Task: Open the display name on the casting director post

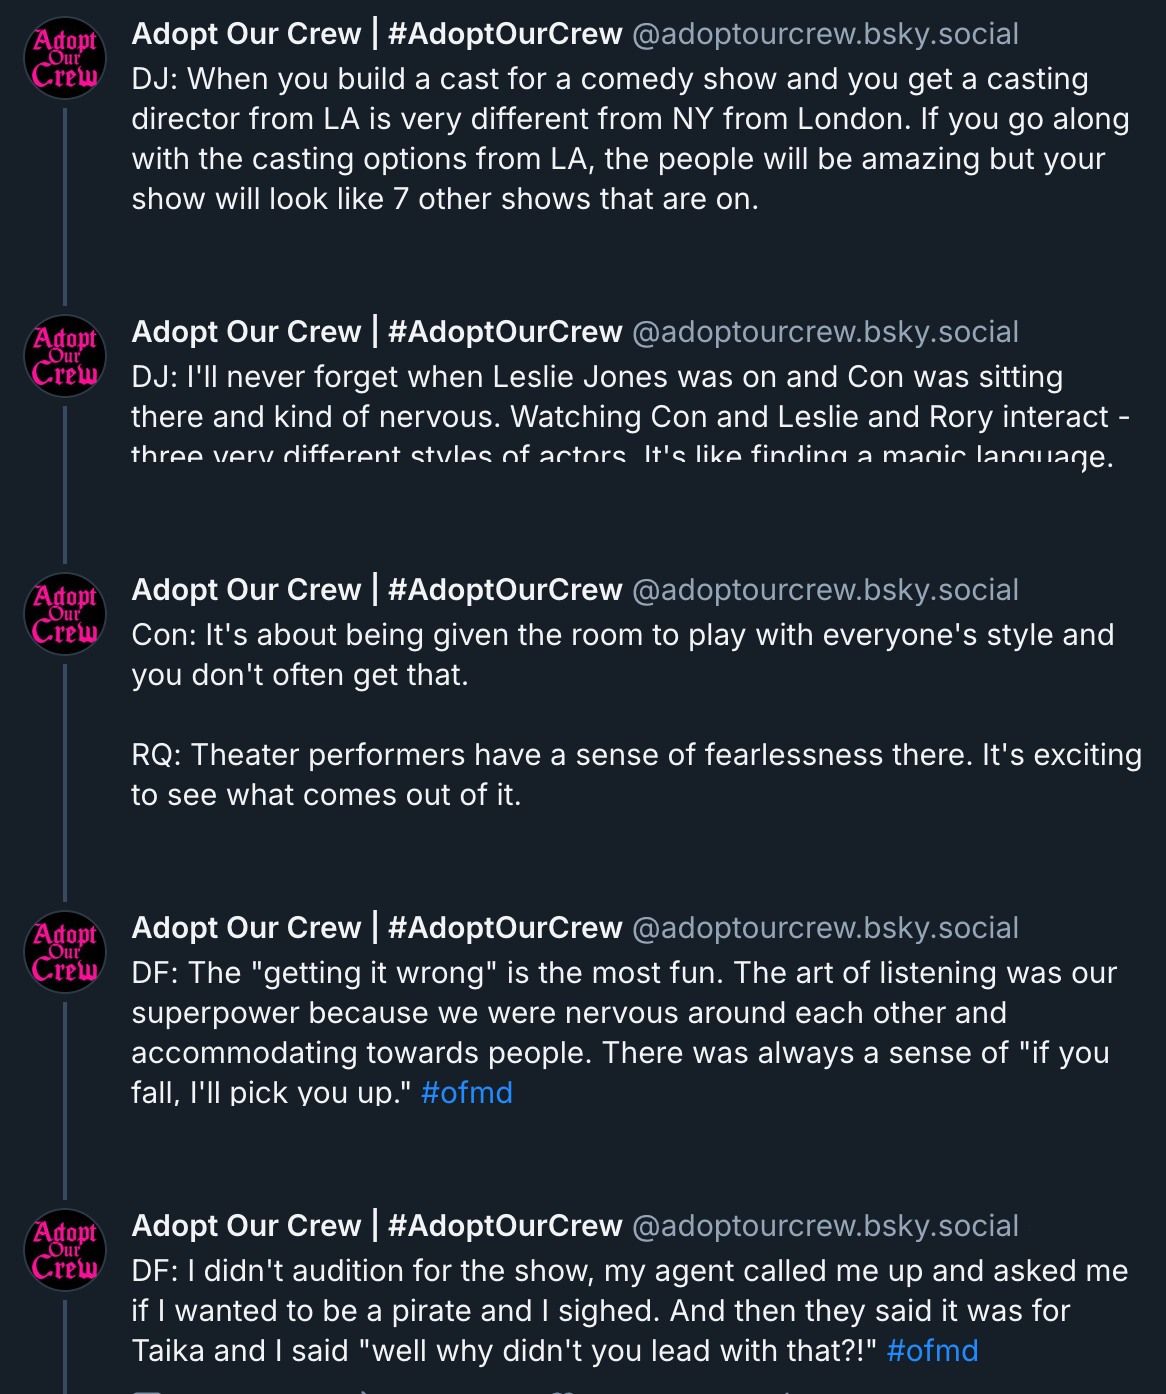Action: click(x=377, y=34)
